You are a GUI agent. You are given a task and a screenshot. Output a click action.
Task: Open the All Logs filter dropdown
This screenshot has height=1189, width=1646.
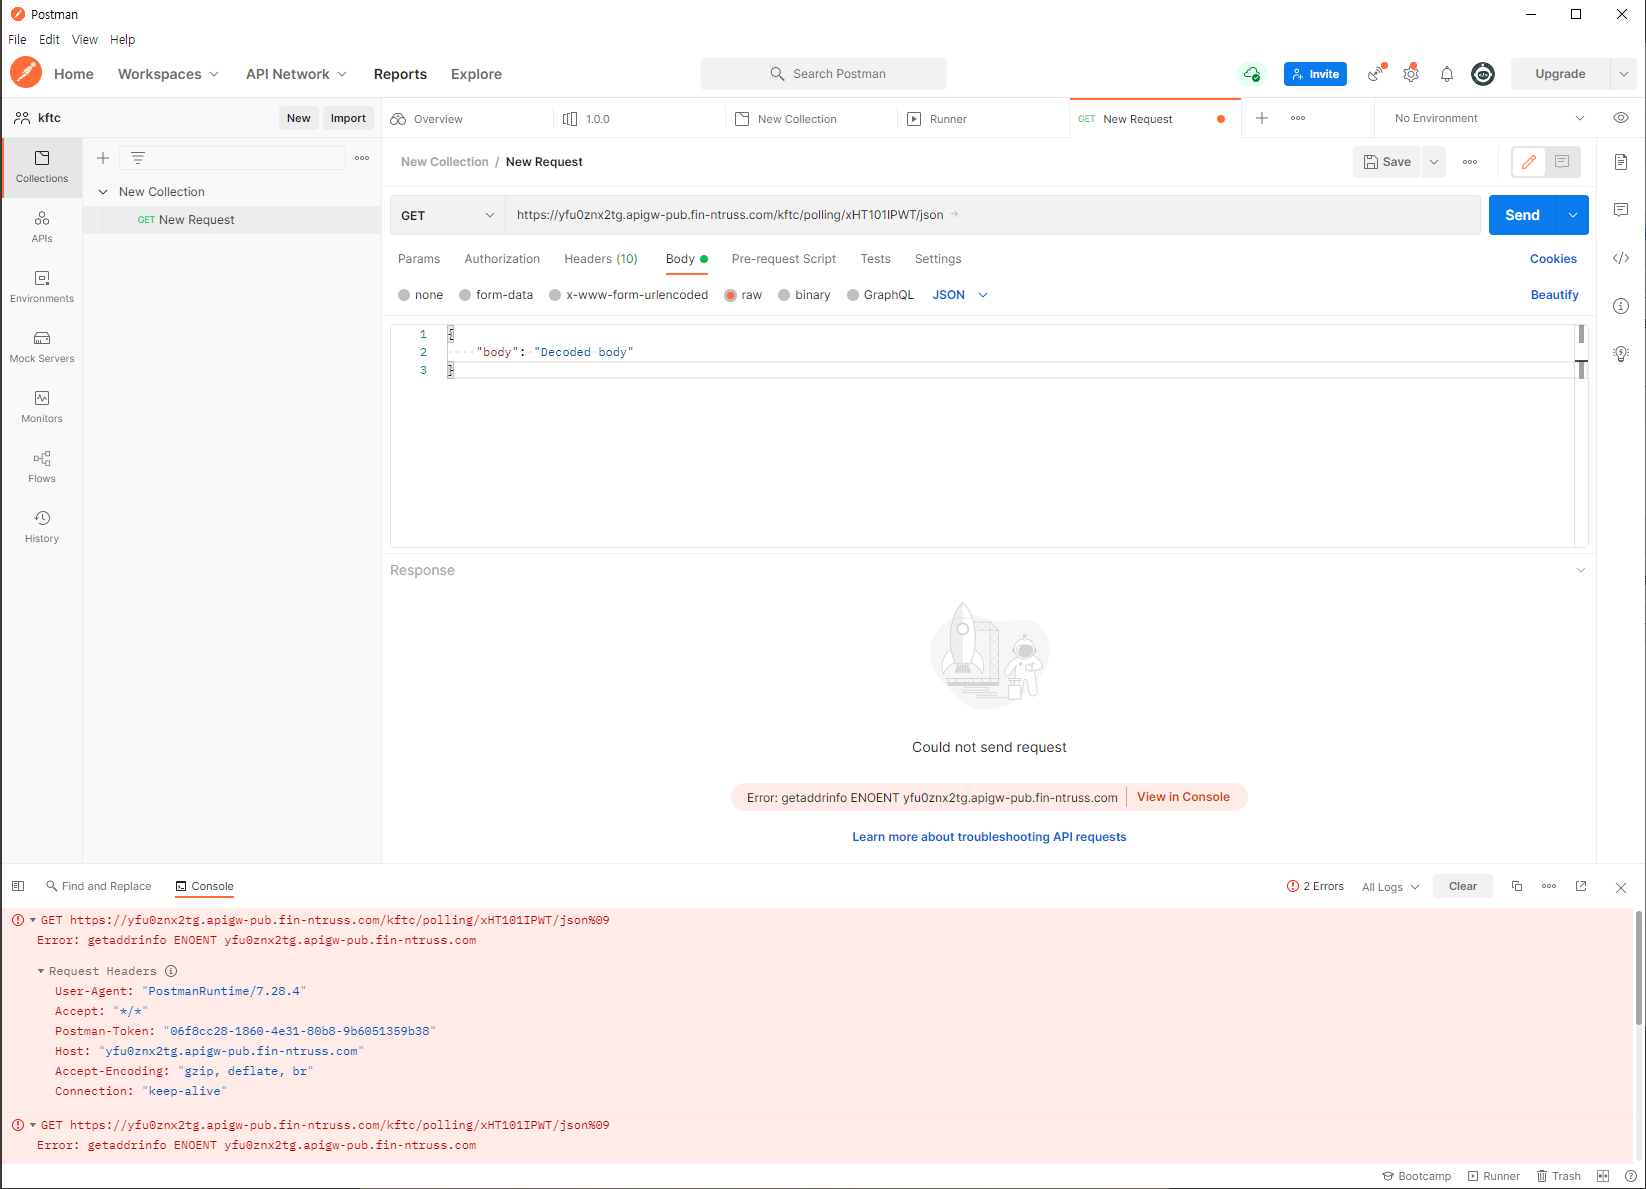pyautogui.click(x=1390, y=887)
